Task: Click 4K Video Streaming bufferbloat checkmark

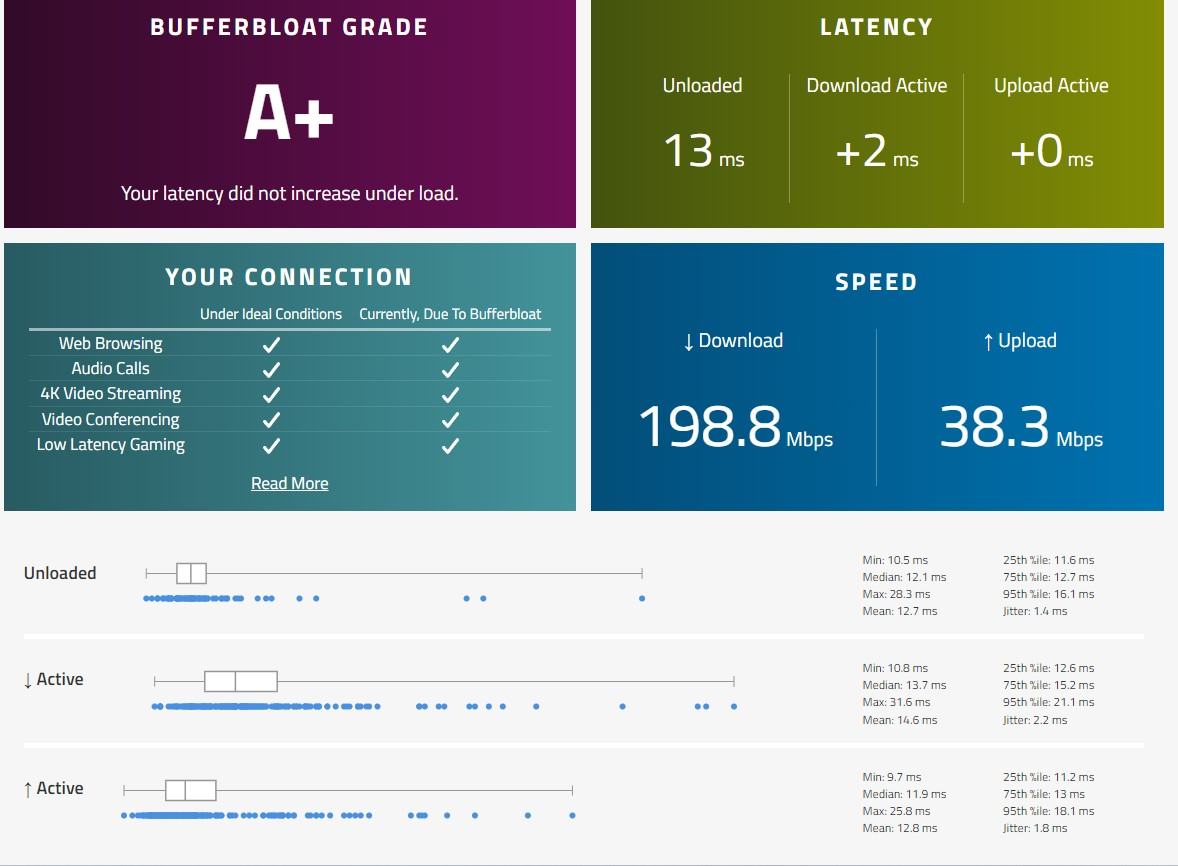Action: pos(450,395)
